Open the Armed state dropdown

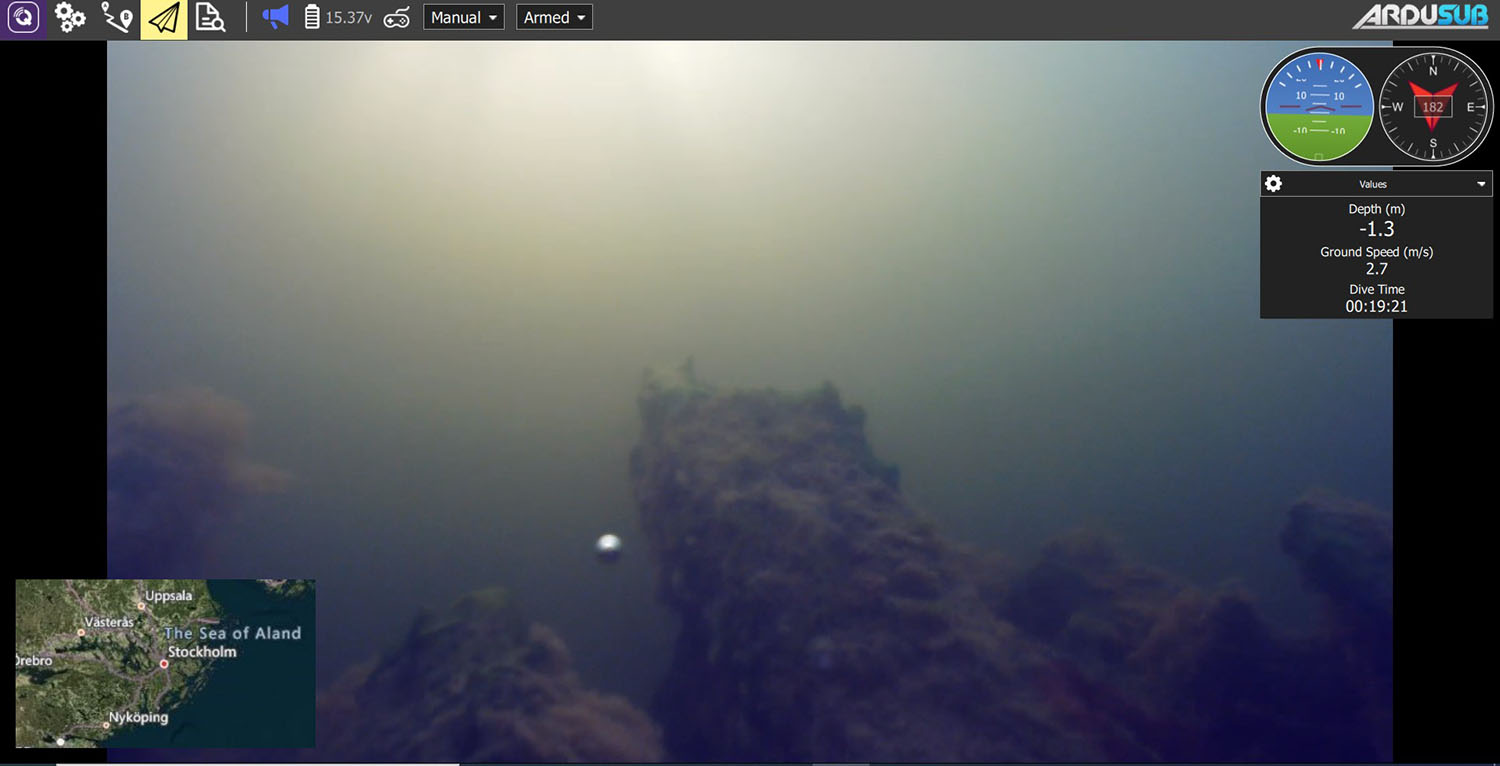pyautogui.click(x=554, y=18)
